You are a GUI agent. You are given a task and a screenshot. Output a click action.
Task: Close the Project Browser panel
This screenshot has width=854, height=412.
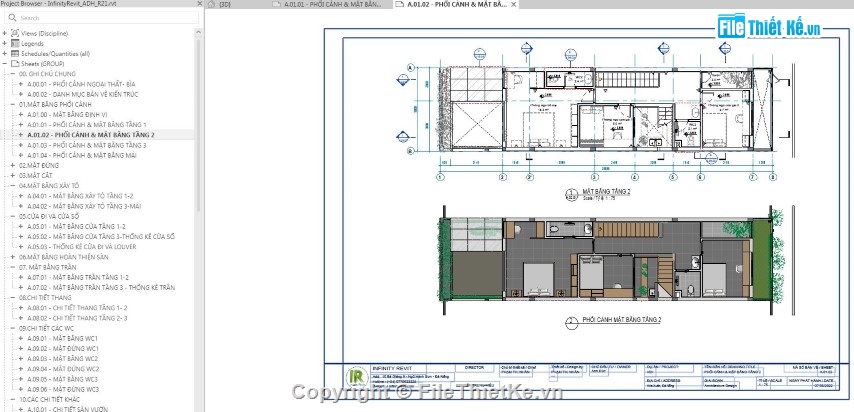pyautogui.click(x=199, y=3)
